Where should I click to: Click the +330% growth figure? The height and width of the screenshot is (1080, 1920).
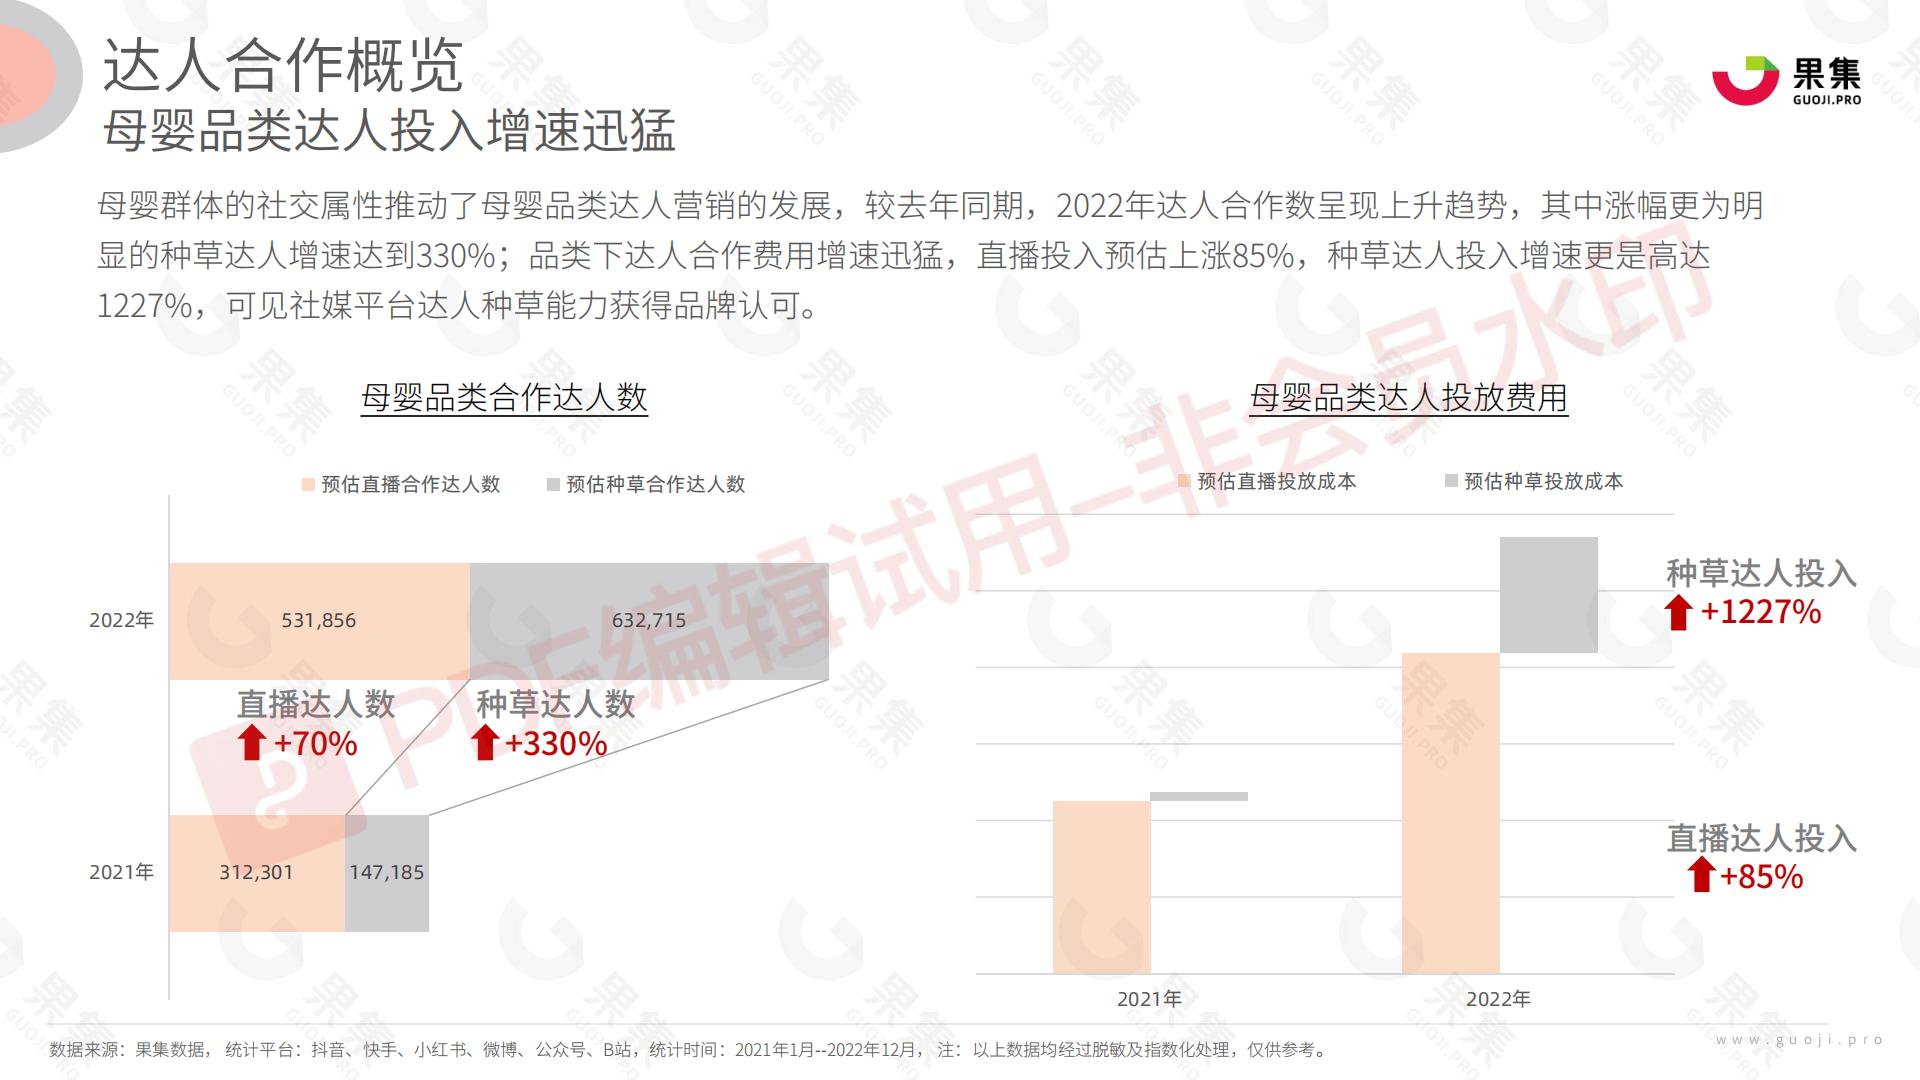[x=556, y=744]
